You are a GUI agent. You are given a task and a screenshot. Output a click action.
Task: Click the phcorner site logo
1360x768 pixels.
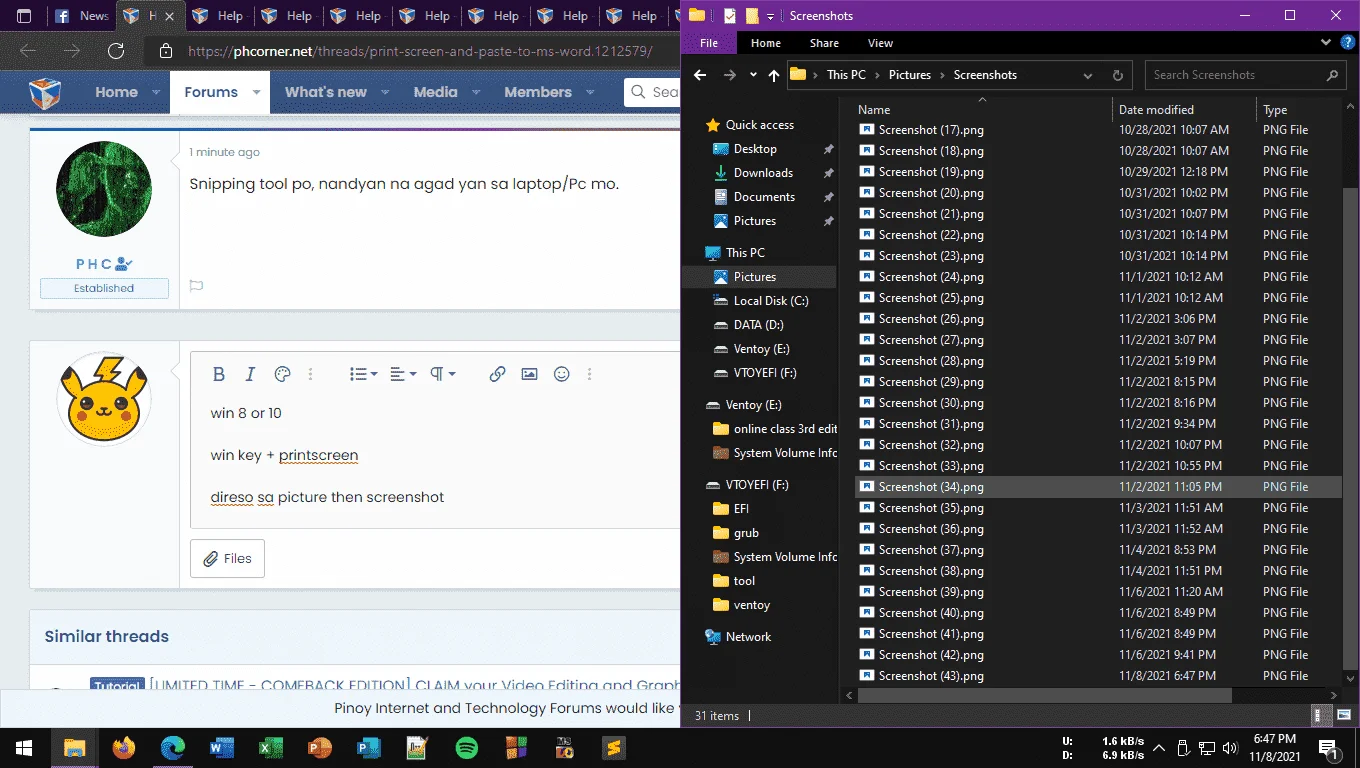click(x=44, y=93)
